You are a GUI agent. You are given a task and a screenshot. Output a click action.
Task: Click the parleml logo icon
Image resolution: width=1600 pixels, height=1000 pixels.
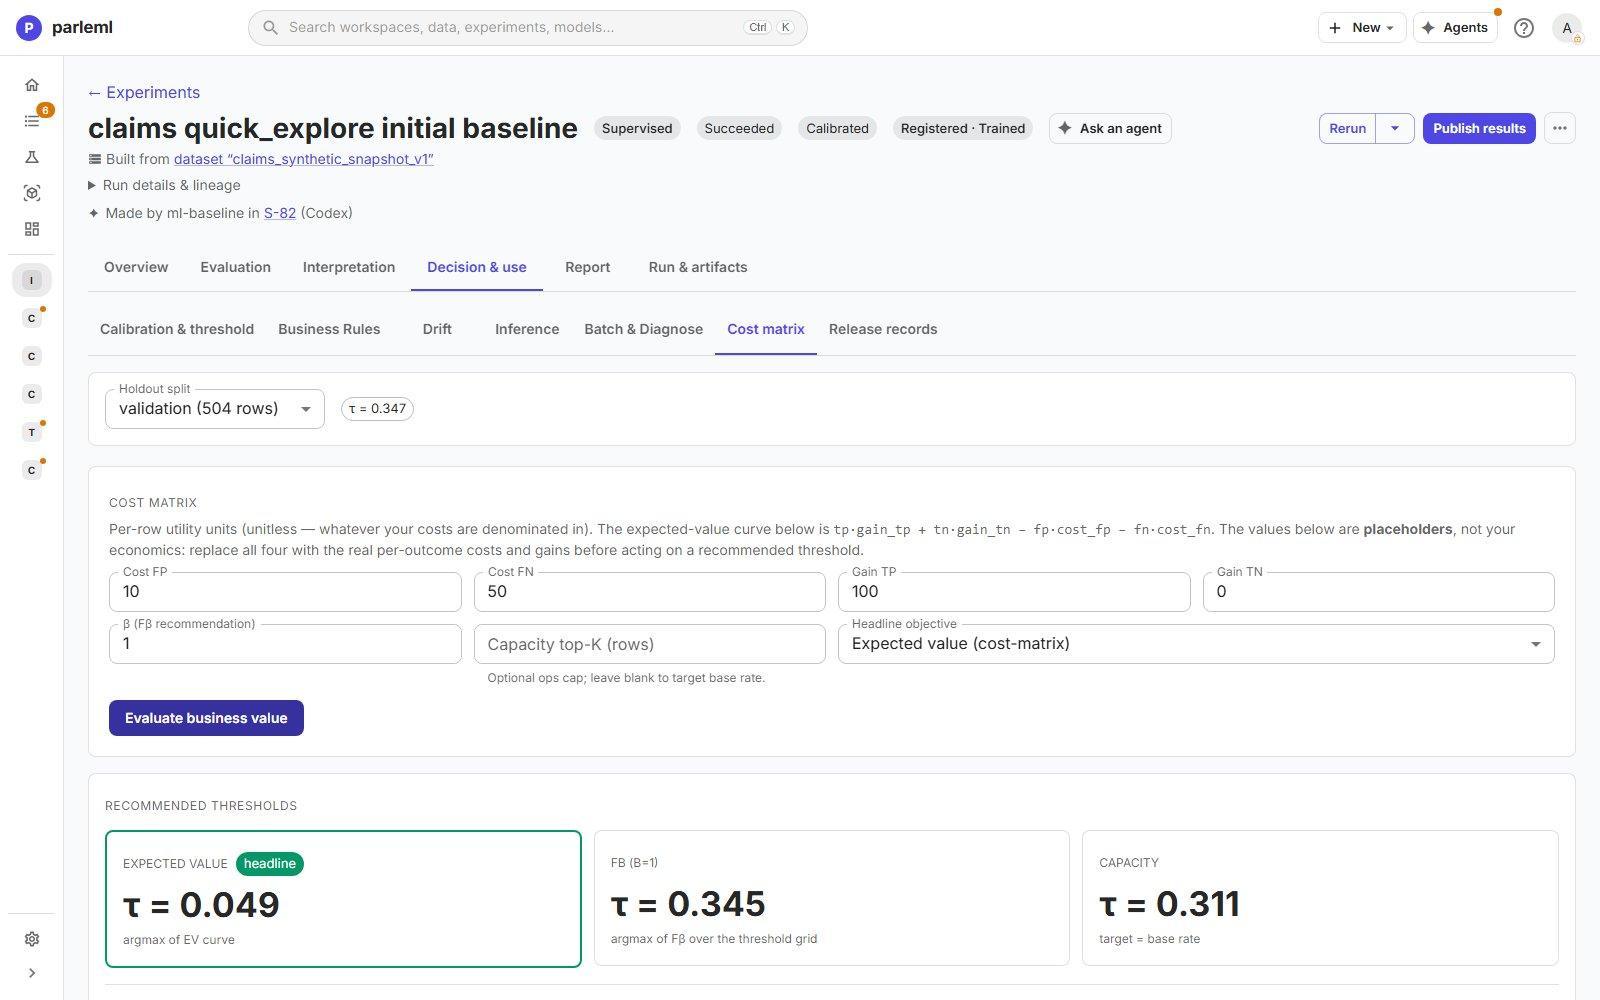click(x=29, y=28)
